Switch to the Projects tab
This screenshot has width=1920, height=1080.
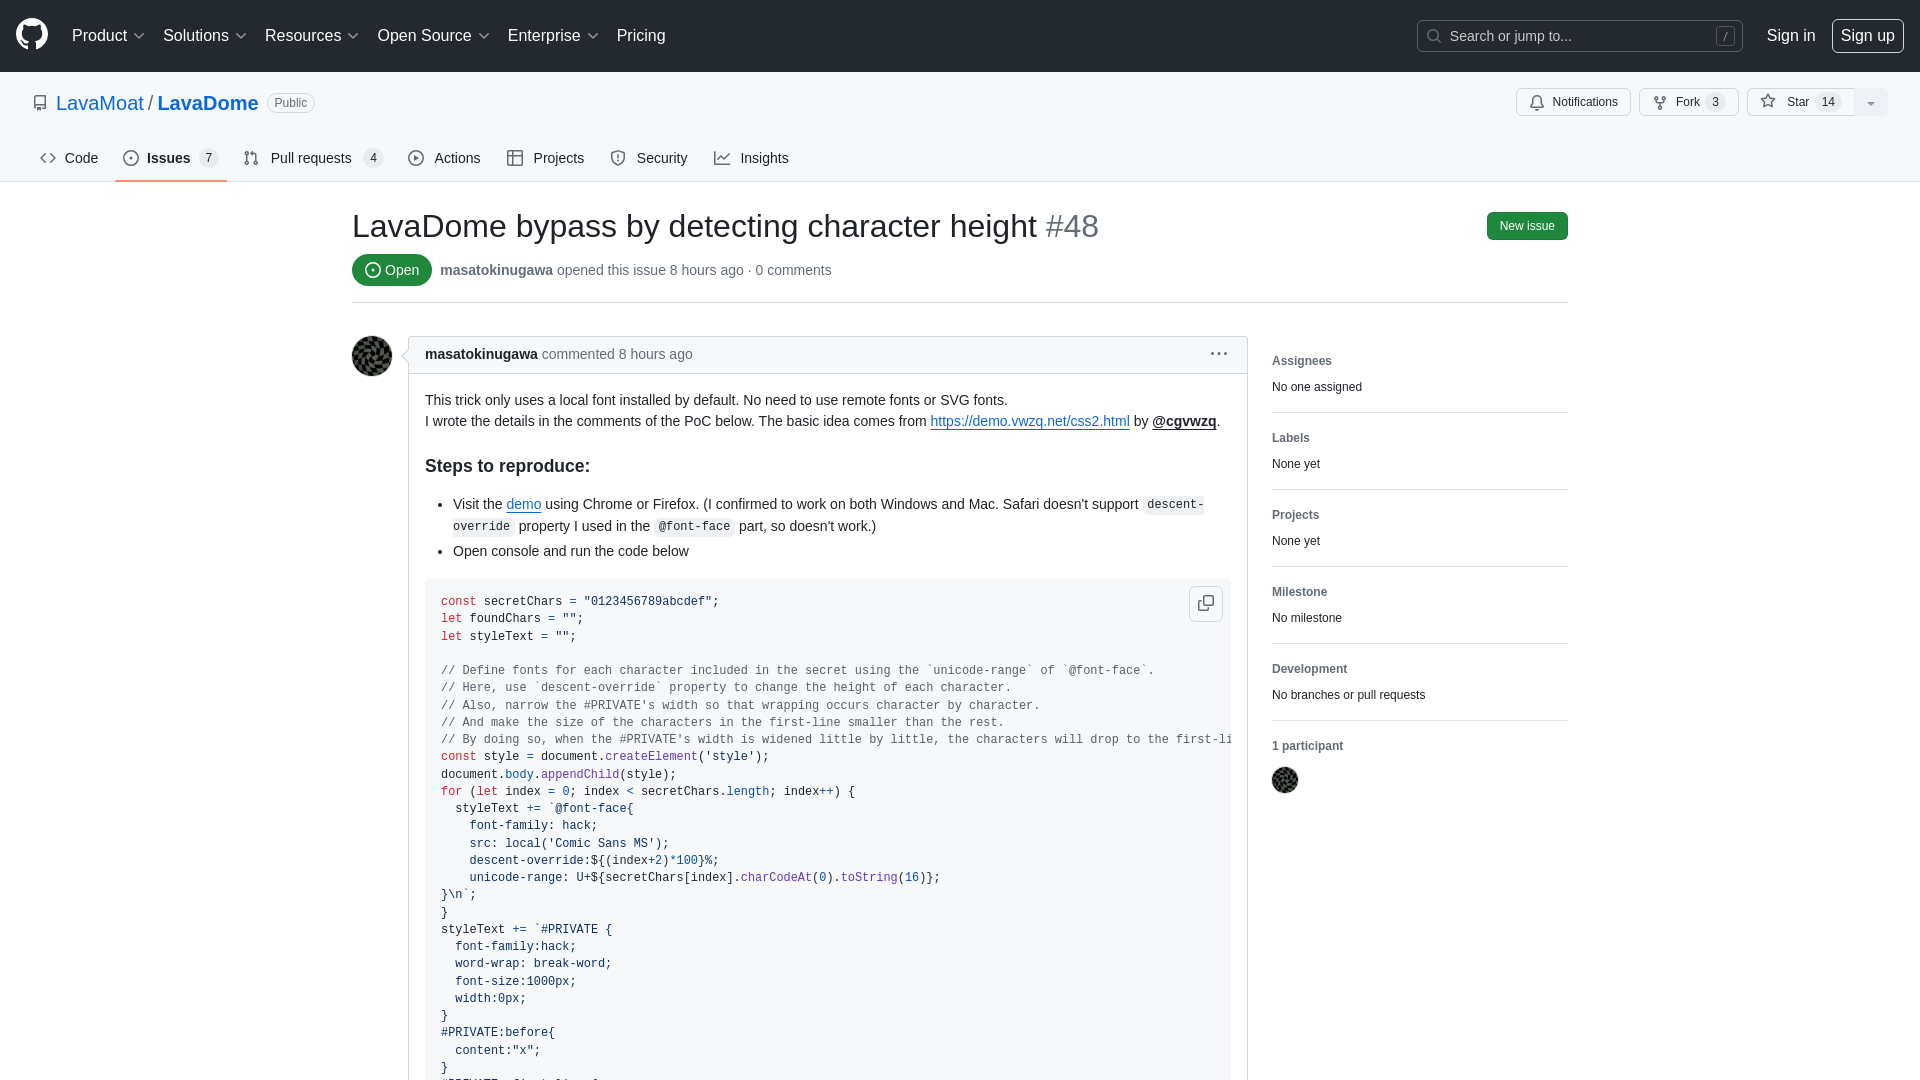pyautogui.click(x=545, y=158)
